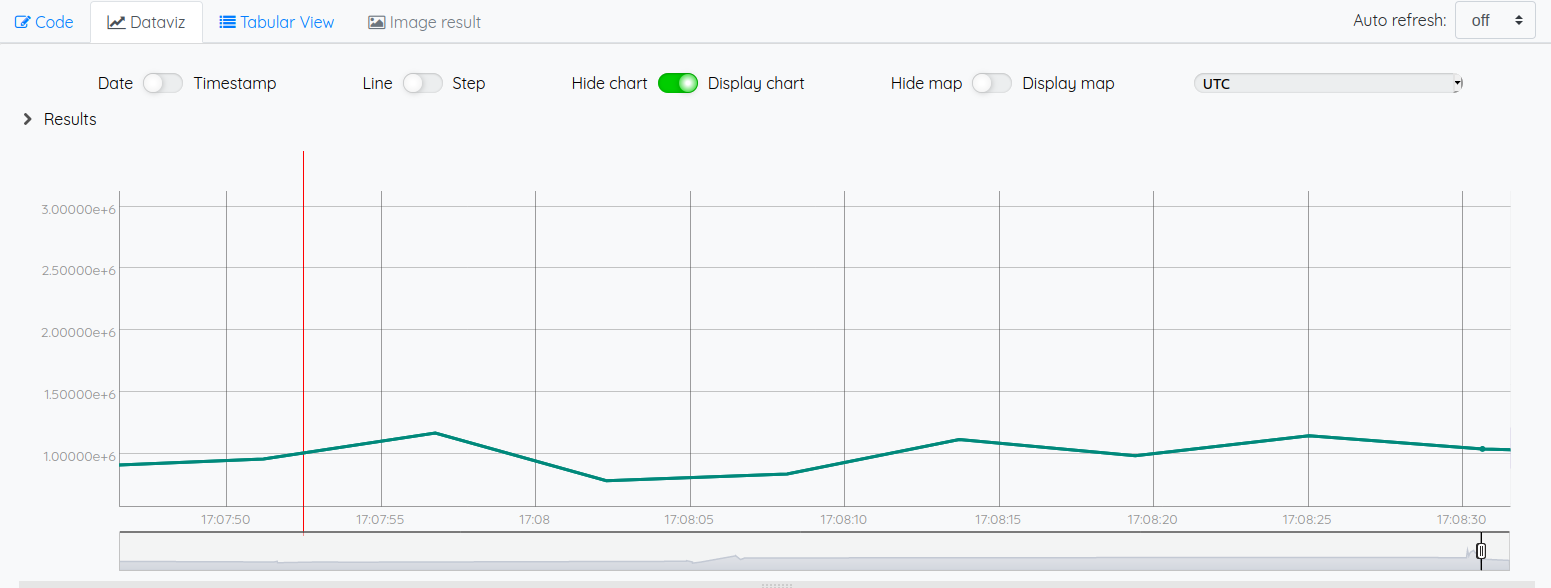Click the 1.50000e+6 axis label
This screenshot has width=1551, height=588.
point(79,394)
